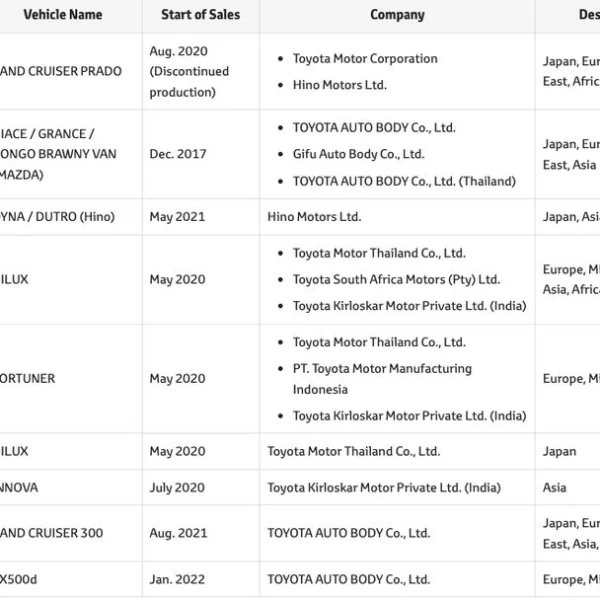
Task: Click the Company column header
Action: tap(397, 15)
